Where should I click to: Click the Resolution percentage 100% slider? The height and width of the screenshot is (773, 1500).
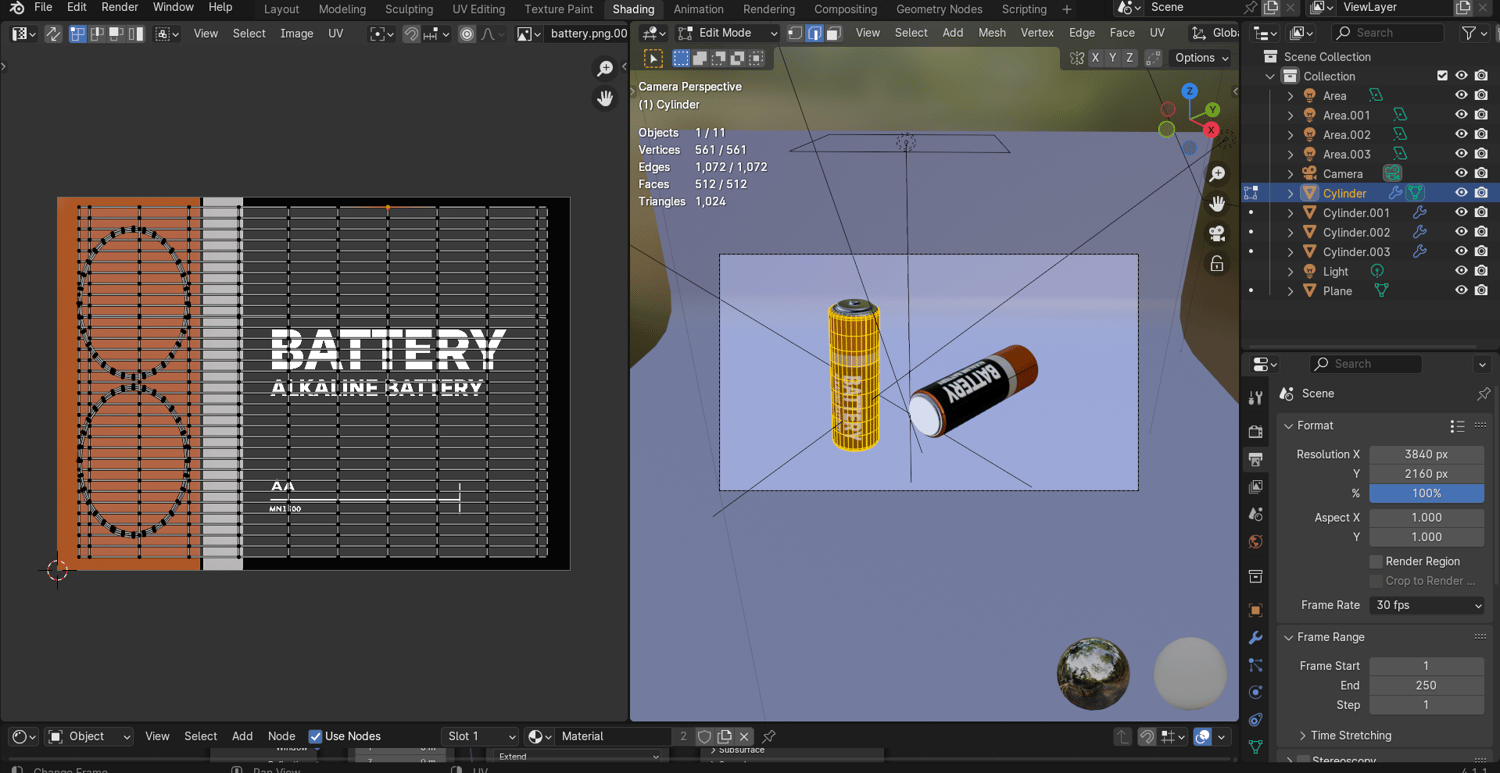(1426, 493)
